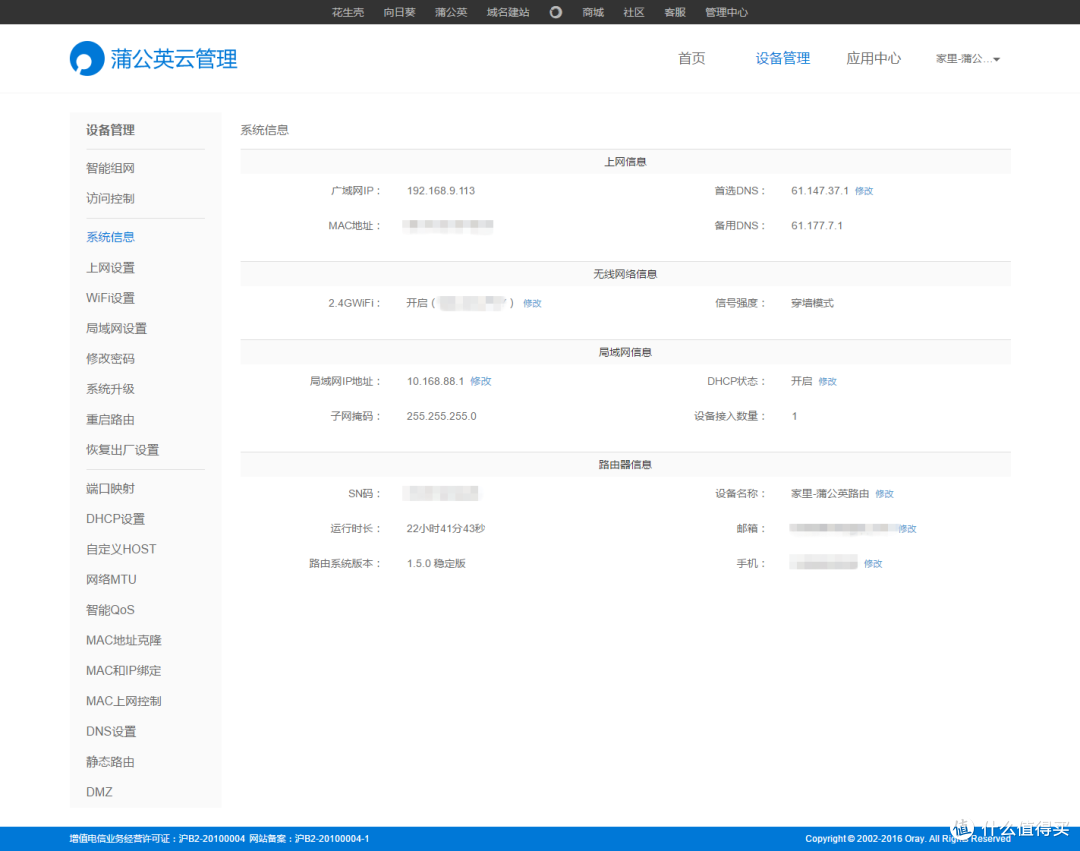Click the 蒲公英云管理 dandelion logo
Viewport: 1080px width, 851px height.
(x=154, y=59)
